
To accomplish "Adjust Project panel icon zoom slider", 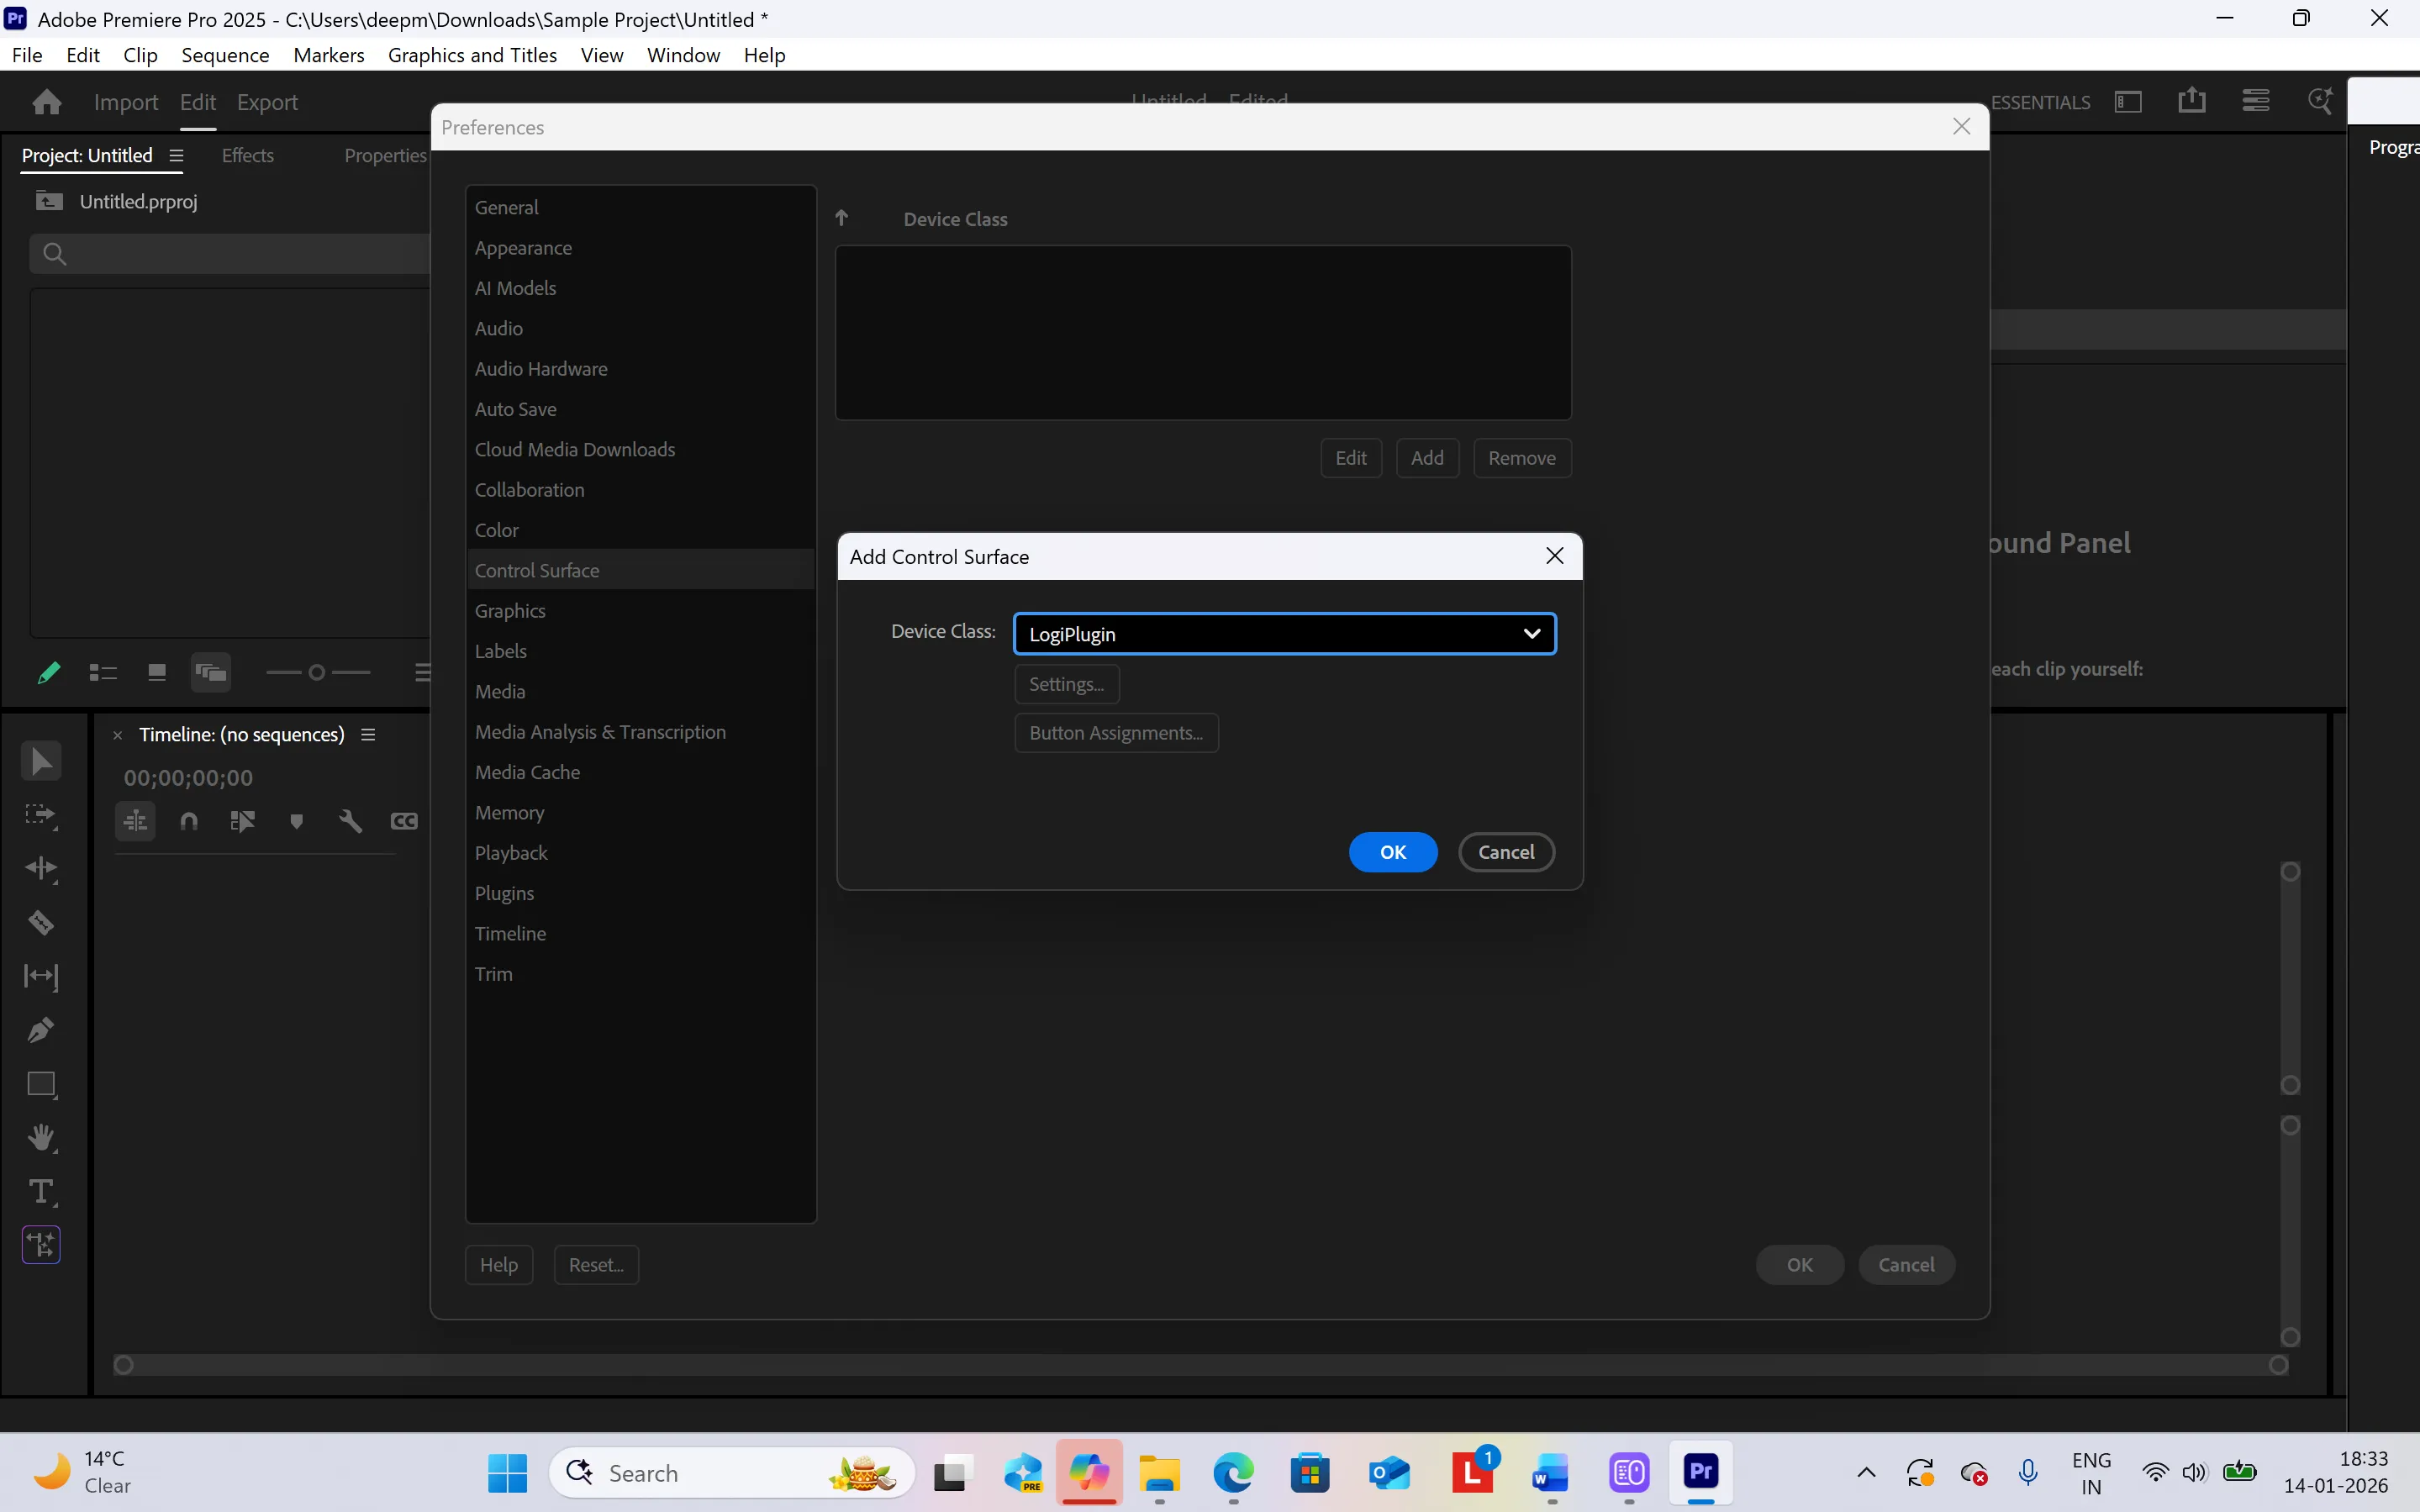I will tap(317, 673).
